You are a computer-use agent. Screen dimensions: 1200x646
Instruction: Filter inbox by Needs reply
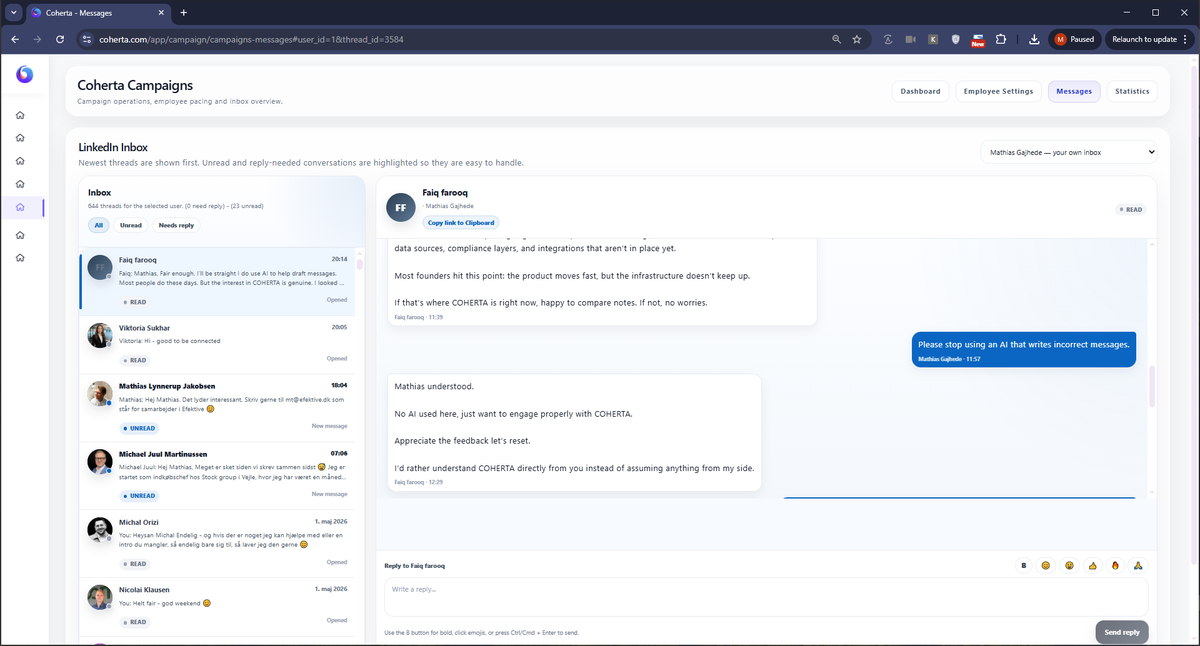pos(176,225)
